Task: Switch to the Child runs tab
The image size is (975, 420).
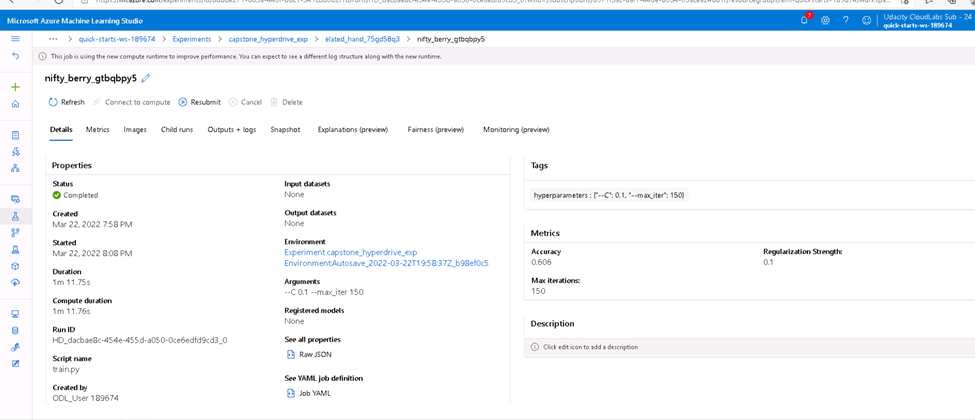Action: pos(177,129)
